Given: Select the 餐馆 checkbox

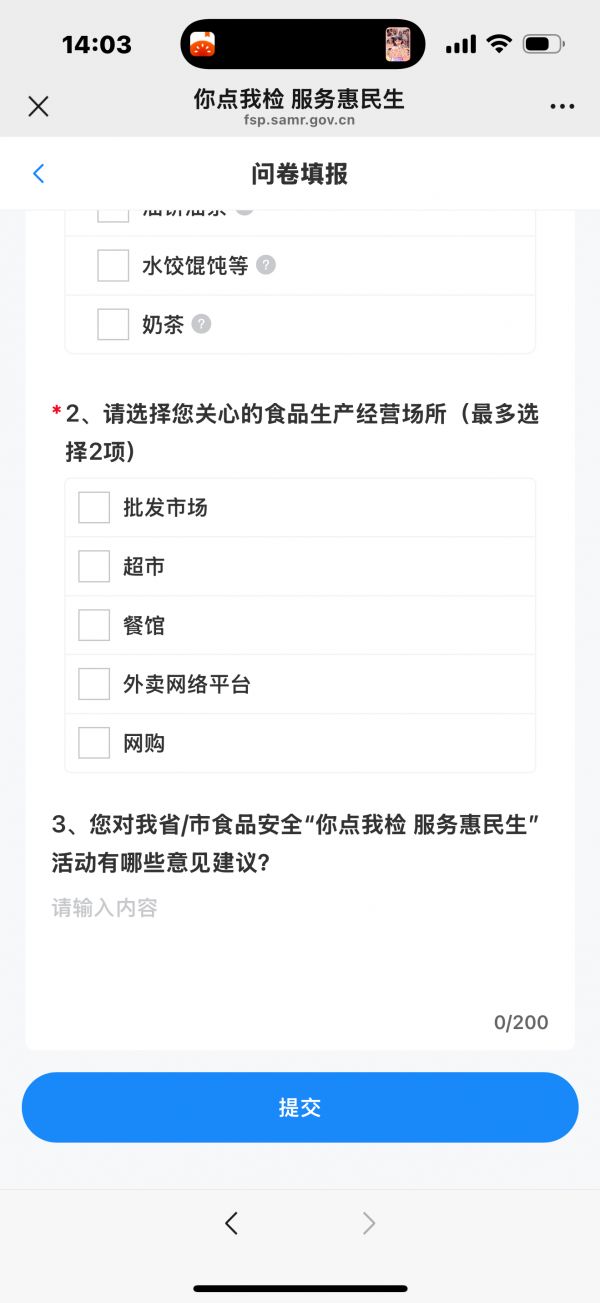Looking at the screenshot, I should point(94,625).
